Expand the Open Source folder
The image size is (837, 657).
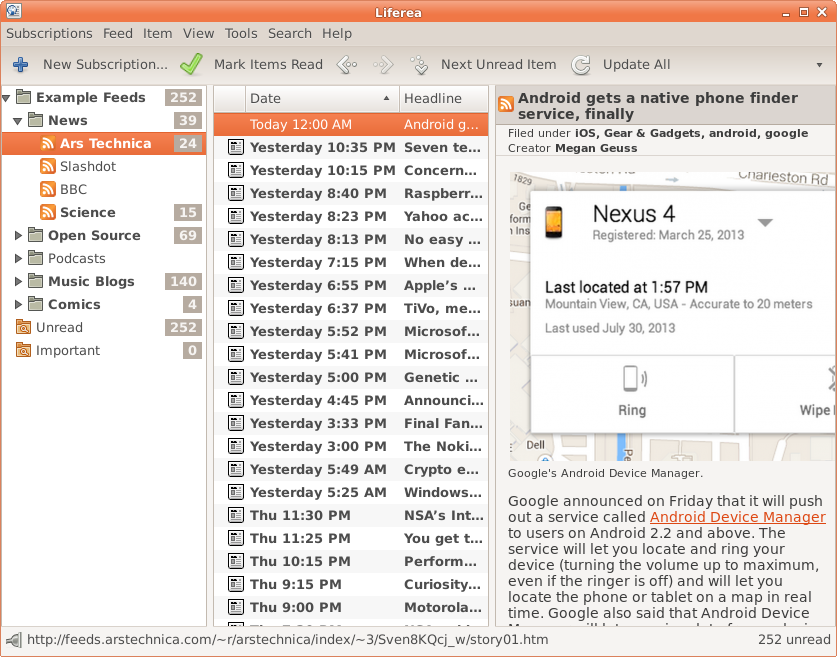click(18, 236)
